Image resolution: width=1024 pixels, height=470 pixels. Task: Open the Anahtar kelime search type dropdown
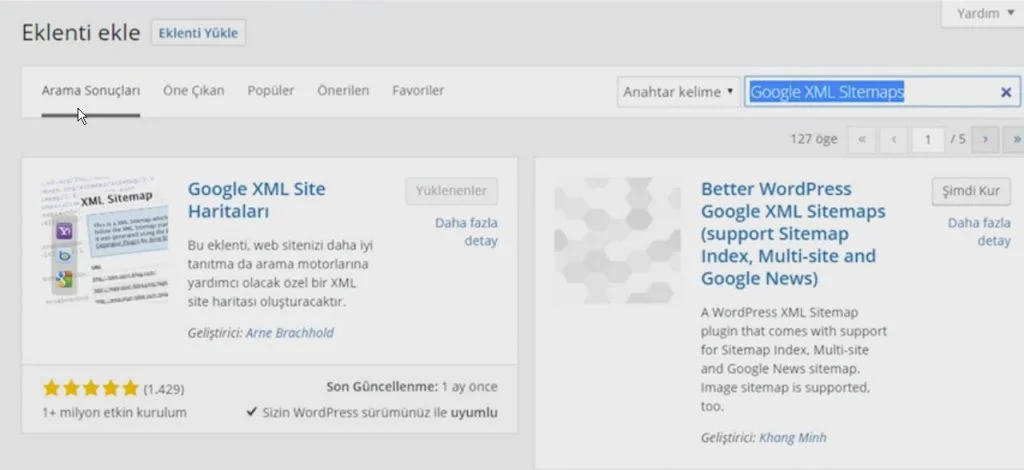679,92
